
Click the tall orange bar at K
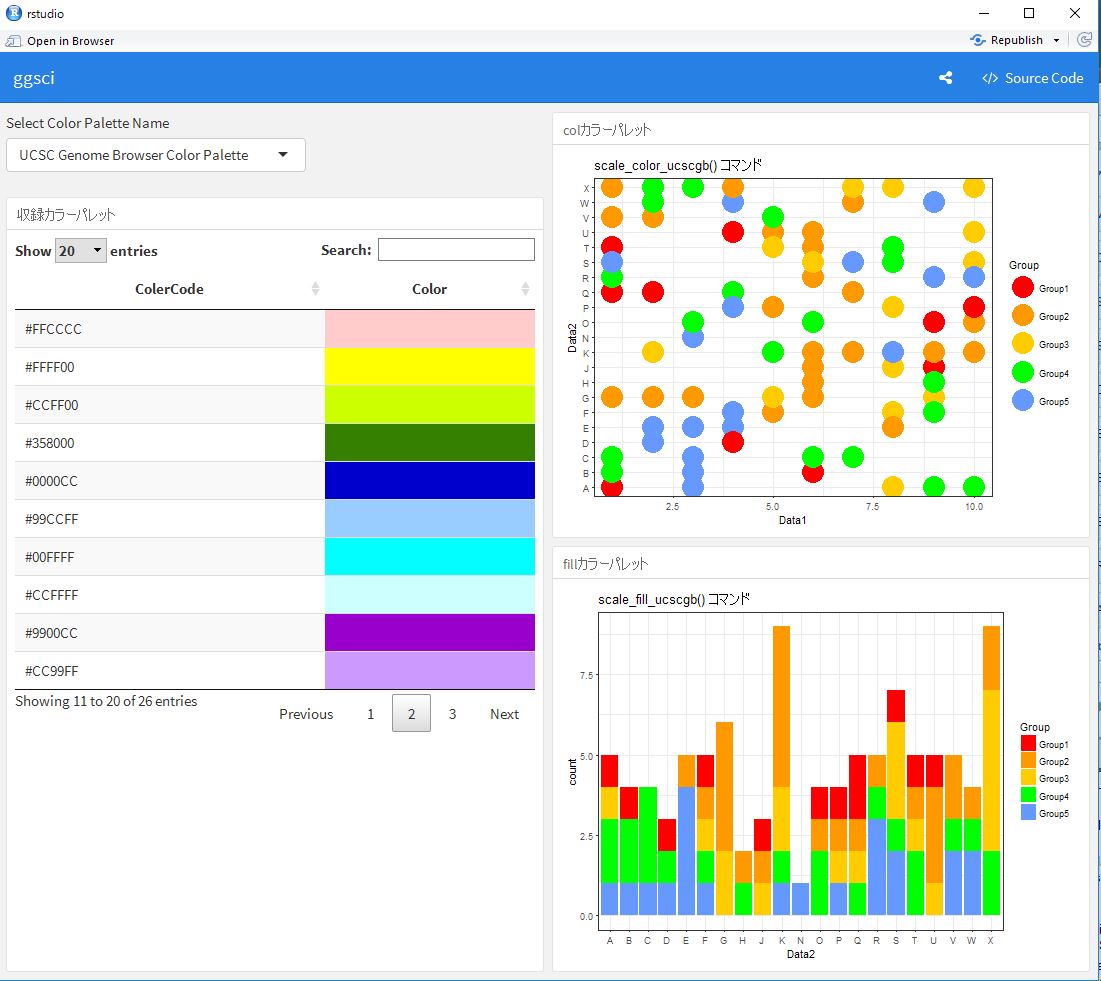(x=782, y=706)
